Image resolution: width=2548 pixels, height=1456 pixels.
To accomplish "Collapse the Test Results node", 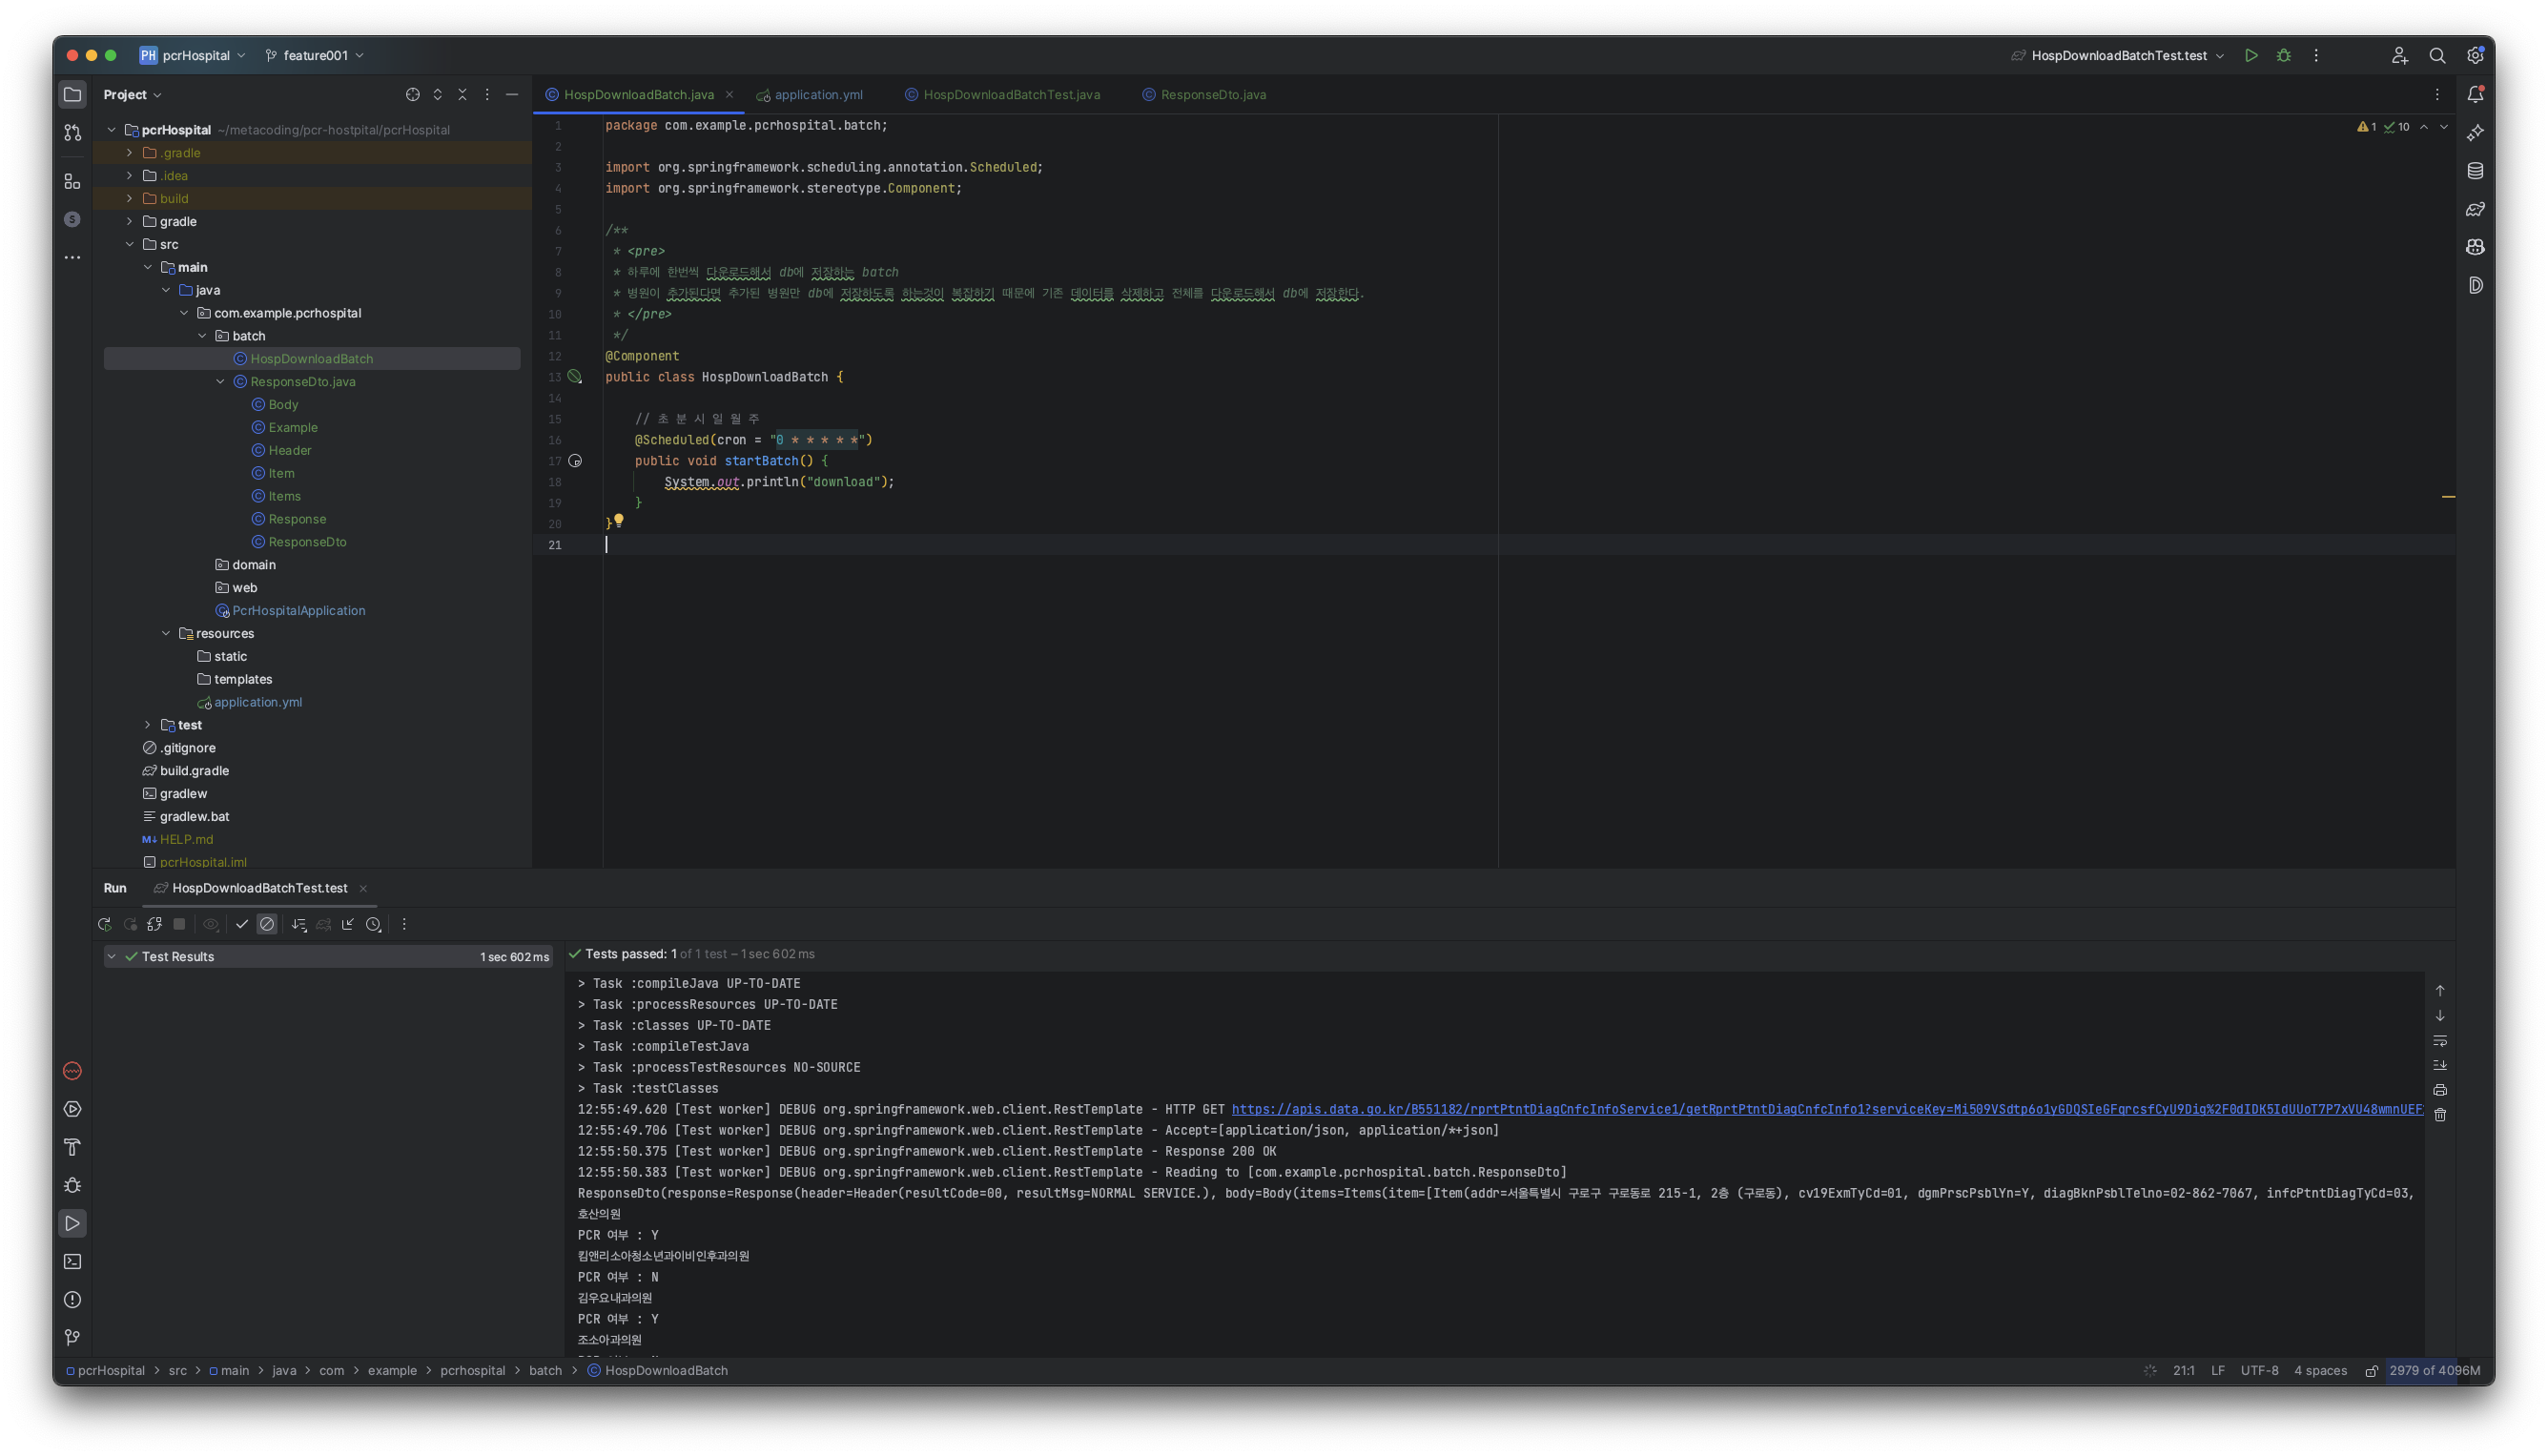I will (x=112, y=957).
